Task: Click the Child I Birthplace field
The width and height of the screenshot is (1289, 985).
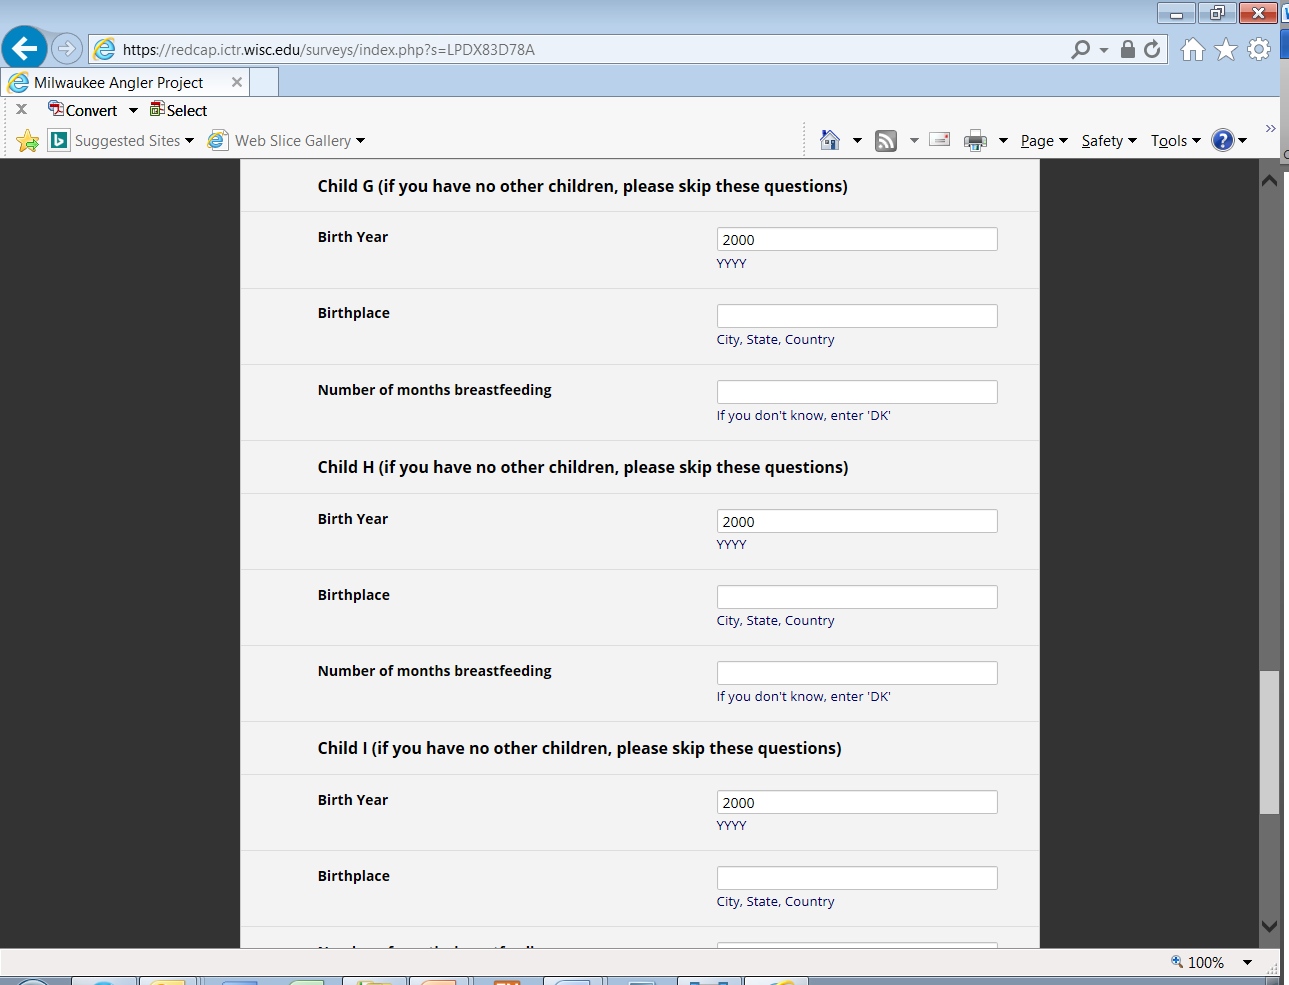Action: [857, 878]
